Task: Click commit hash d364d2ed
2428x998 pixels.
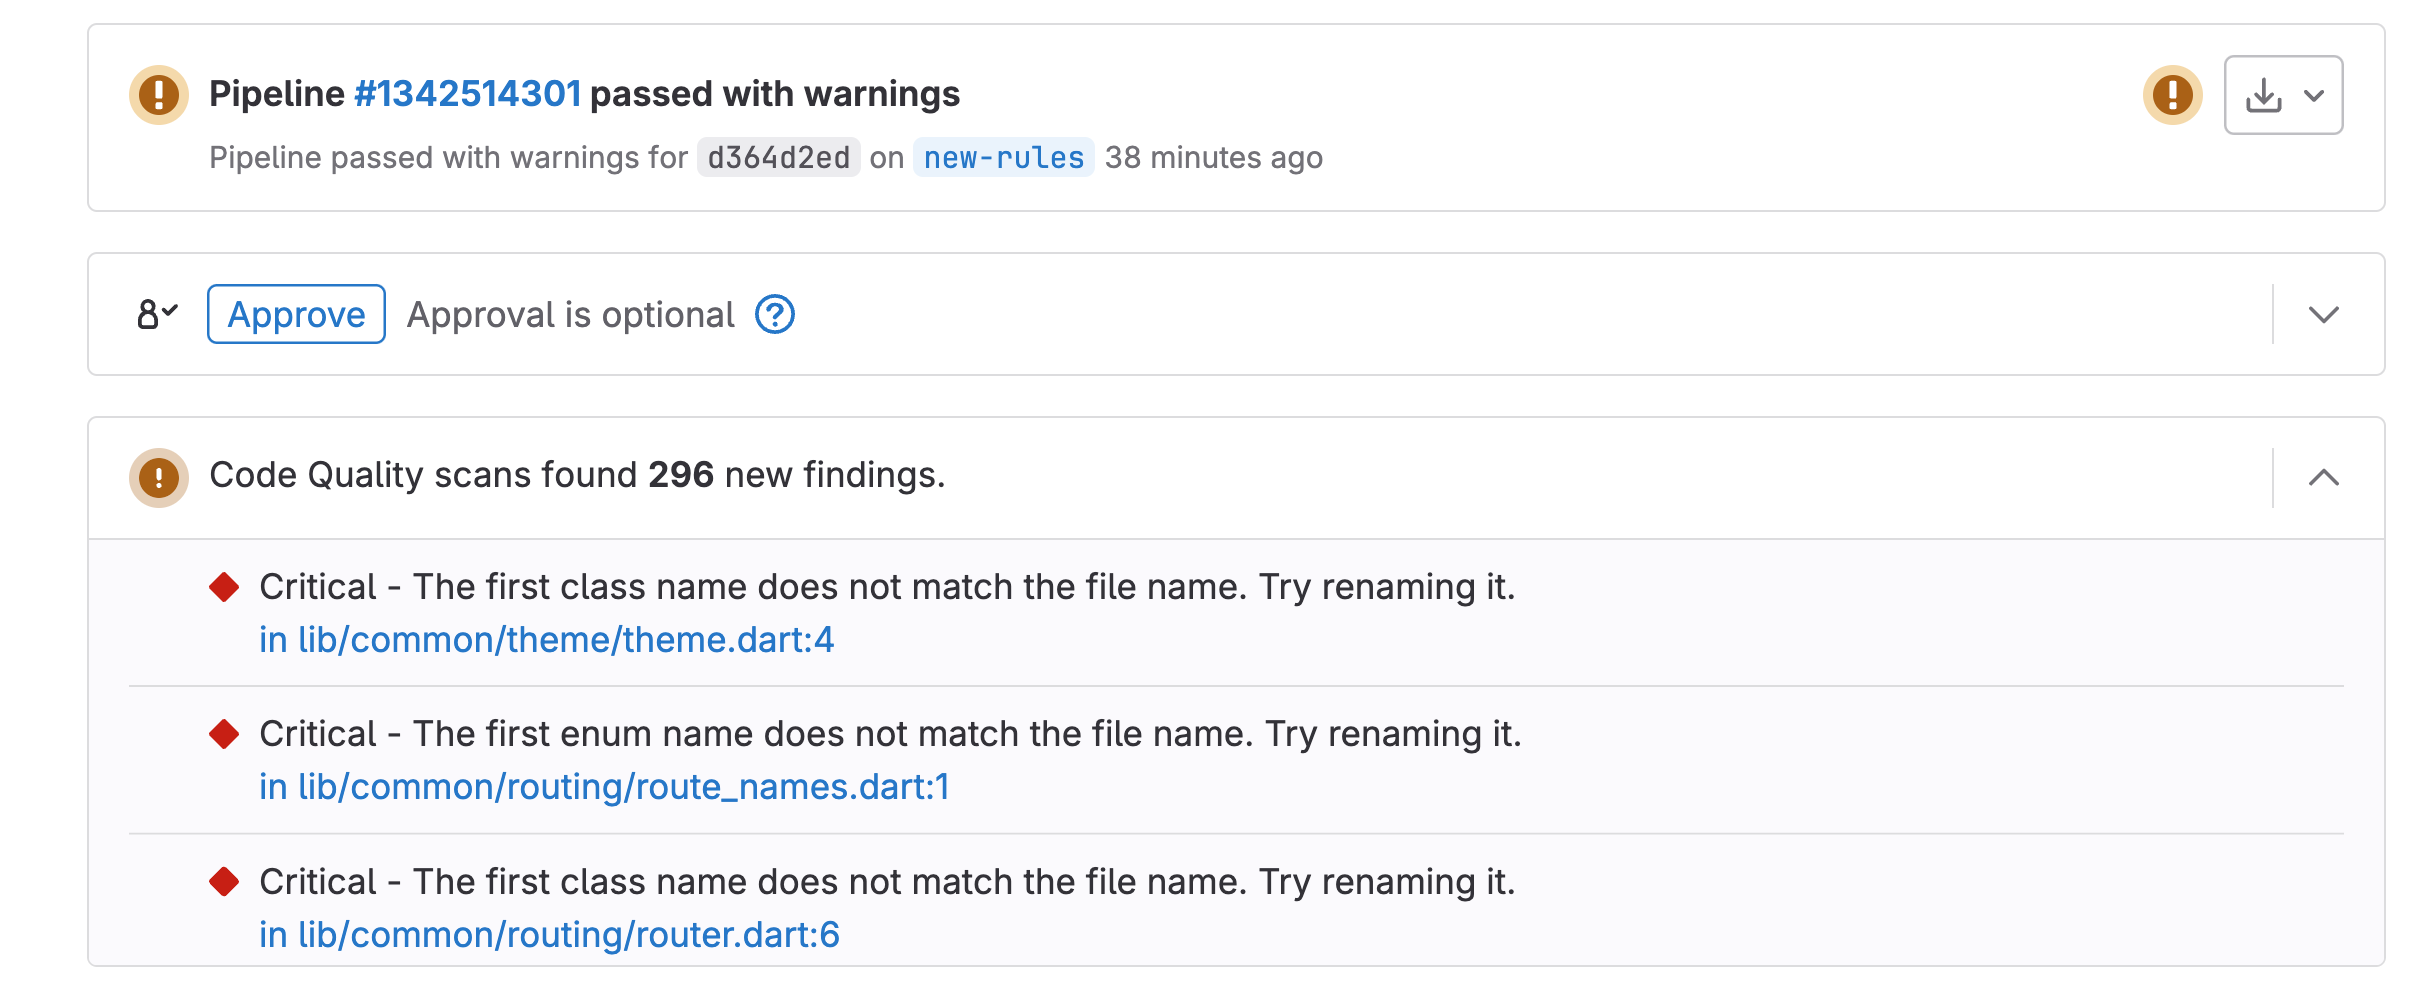Action: pos(778,158)
